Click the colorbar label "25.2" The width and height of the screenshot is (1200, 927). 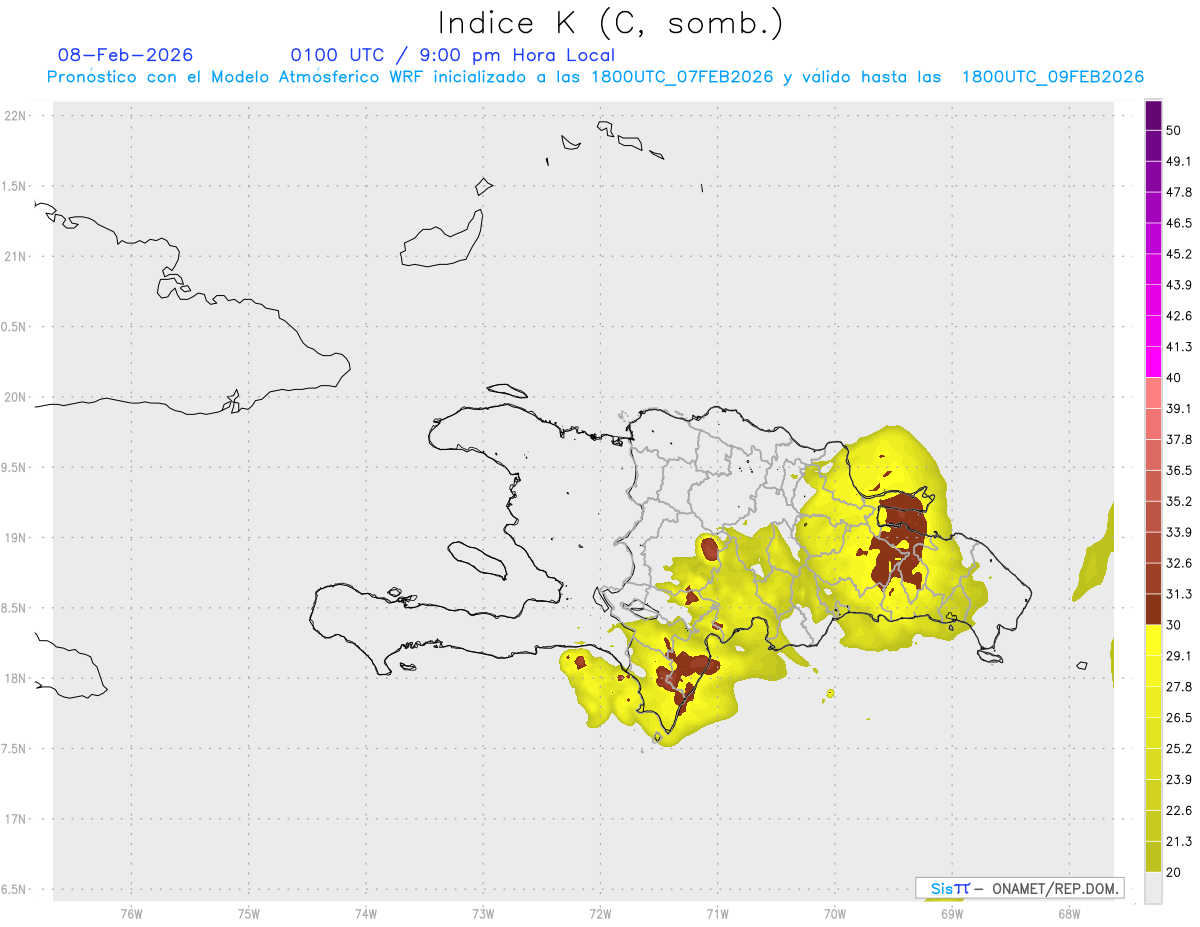click(1179, 748)
